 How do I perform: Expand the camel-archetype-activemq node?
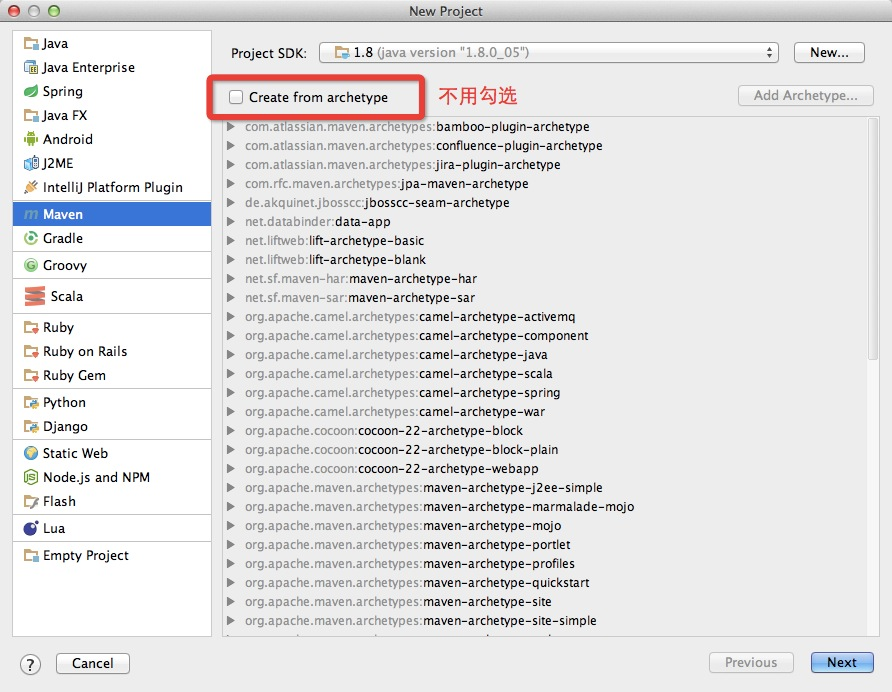click(x=231, y=316)
